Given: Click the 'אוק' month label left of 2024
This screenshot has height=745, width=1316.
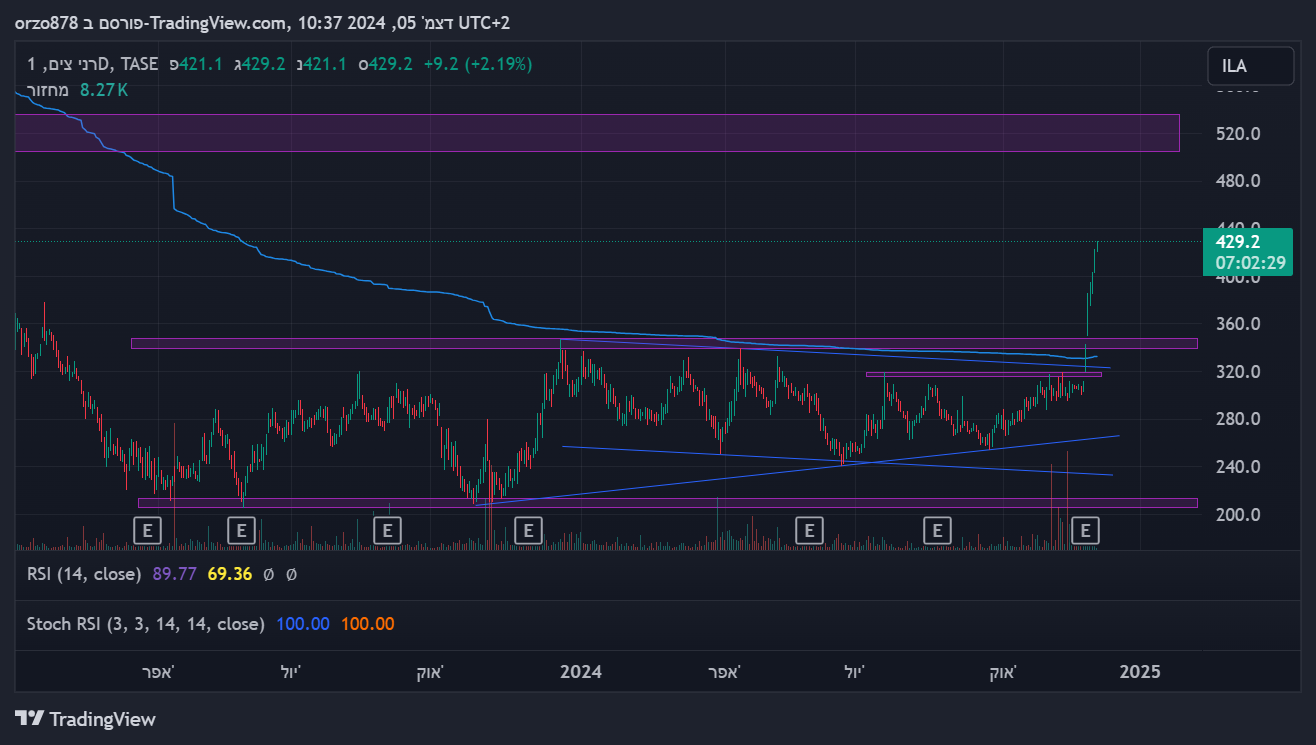Looking at the screenshot, I should click(430, 671).
